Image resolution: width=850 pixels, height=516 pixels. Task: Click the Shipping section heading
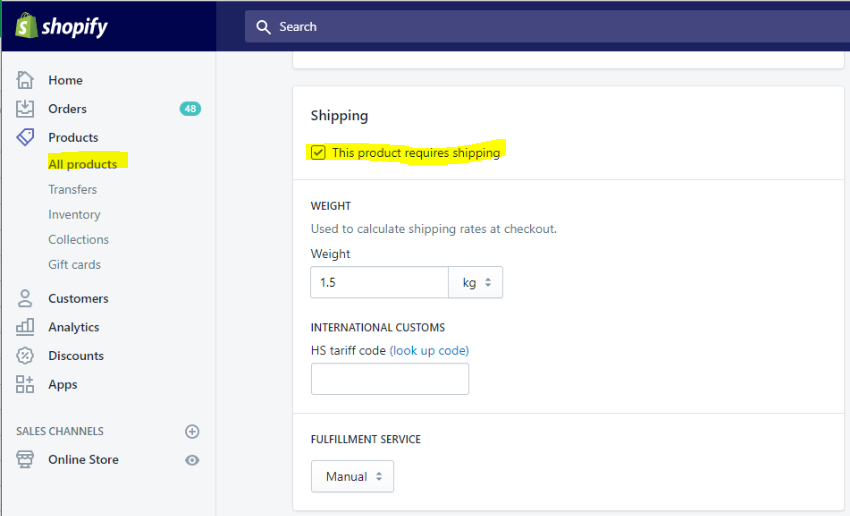[339, 116]
